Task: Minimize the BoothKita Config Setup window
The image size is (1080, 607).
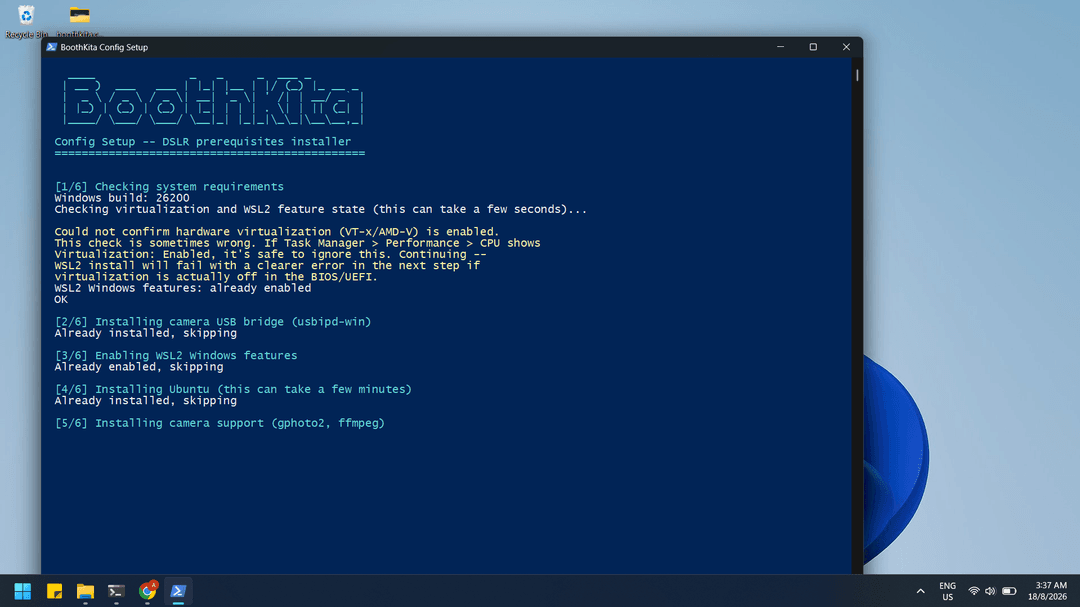Action: pos(780,47)
